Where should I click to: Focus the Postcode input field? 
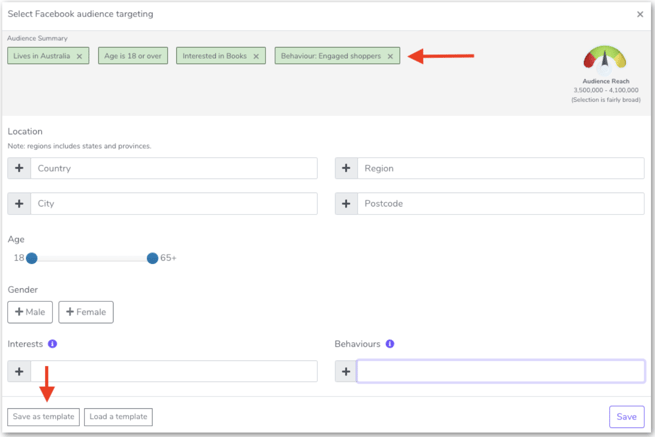click(501, 204)
